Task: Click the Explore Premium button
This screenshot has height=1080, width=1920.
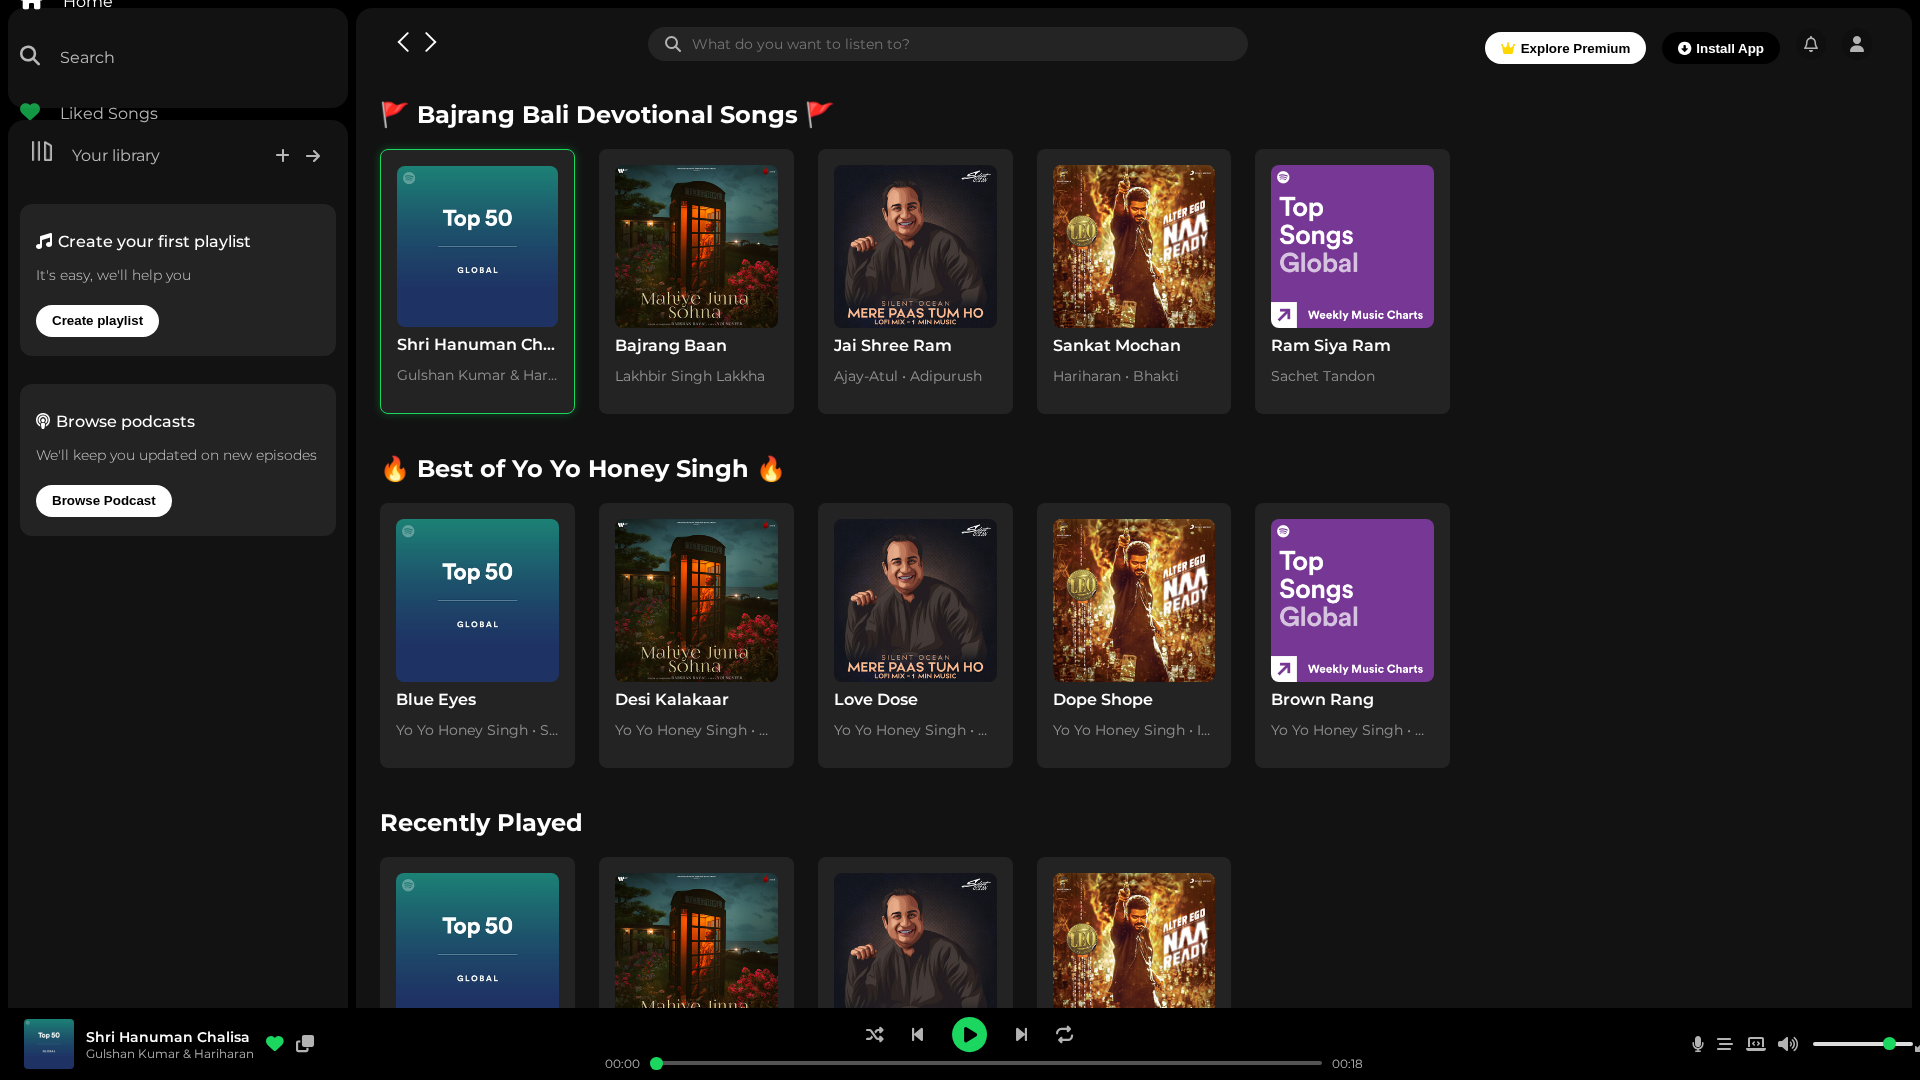Action: click(1565, 48)
